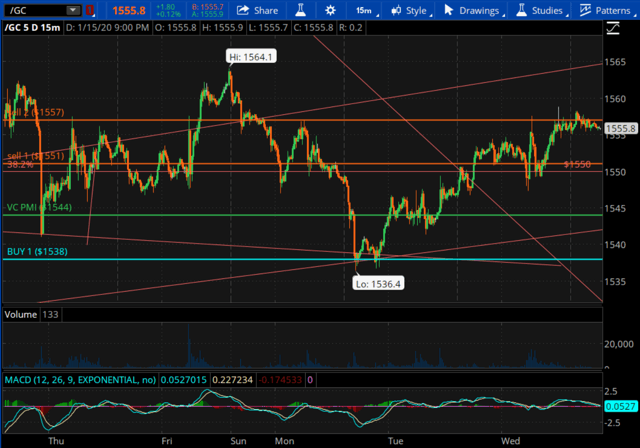Open chart settings gear icon
640x448 pixels.
coord(330,10)
